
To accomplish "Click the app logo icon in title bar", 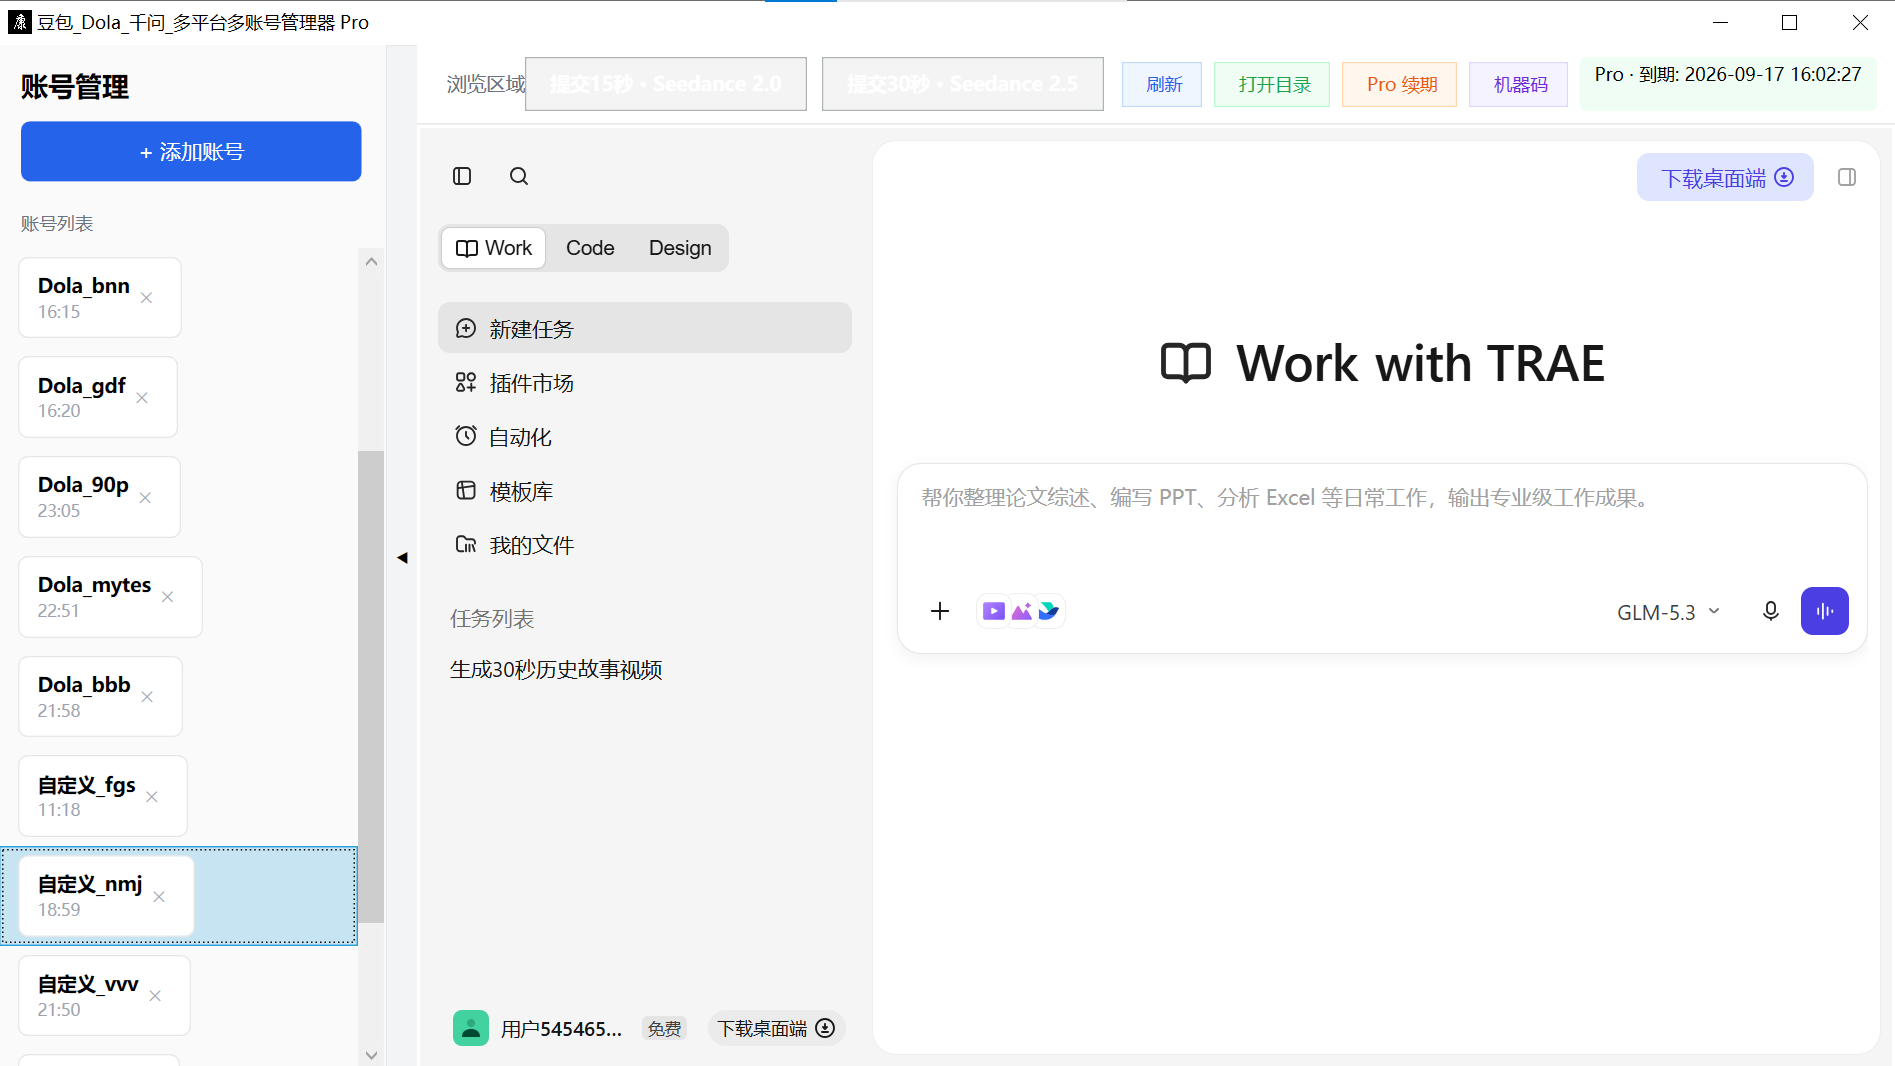I will (x=19, y=22).
